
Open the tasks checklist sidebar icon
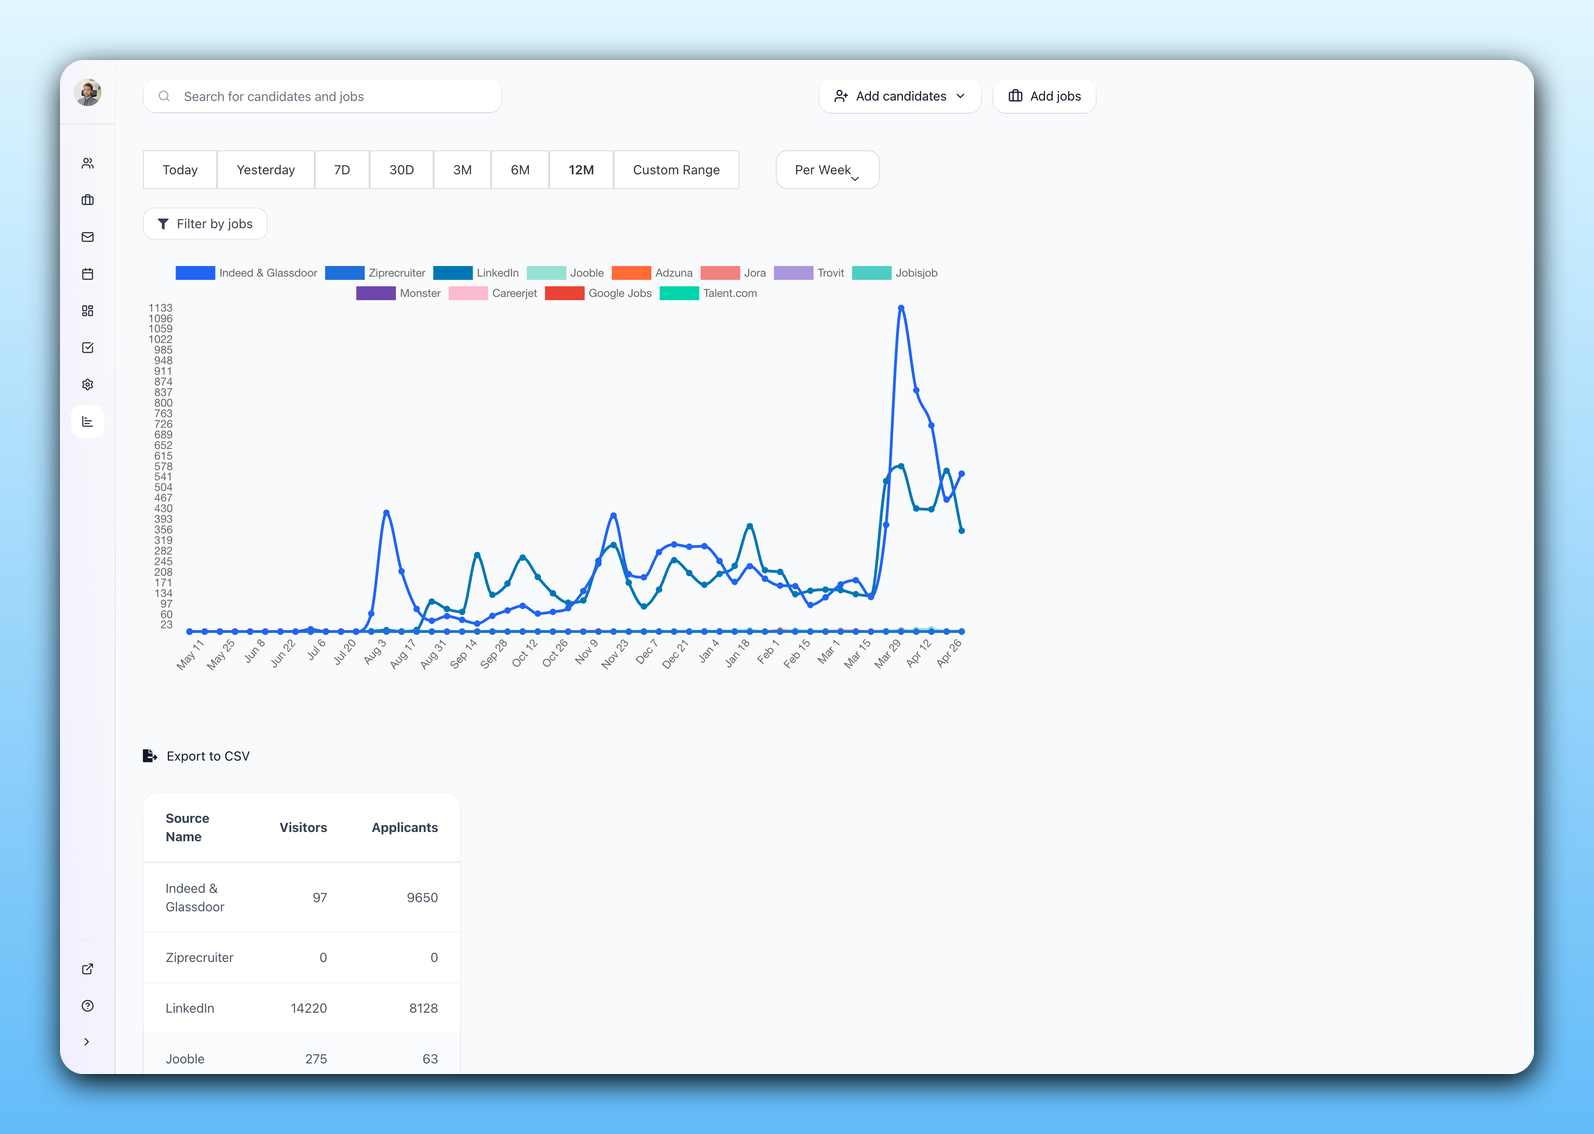tap(88, 348)
